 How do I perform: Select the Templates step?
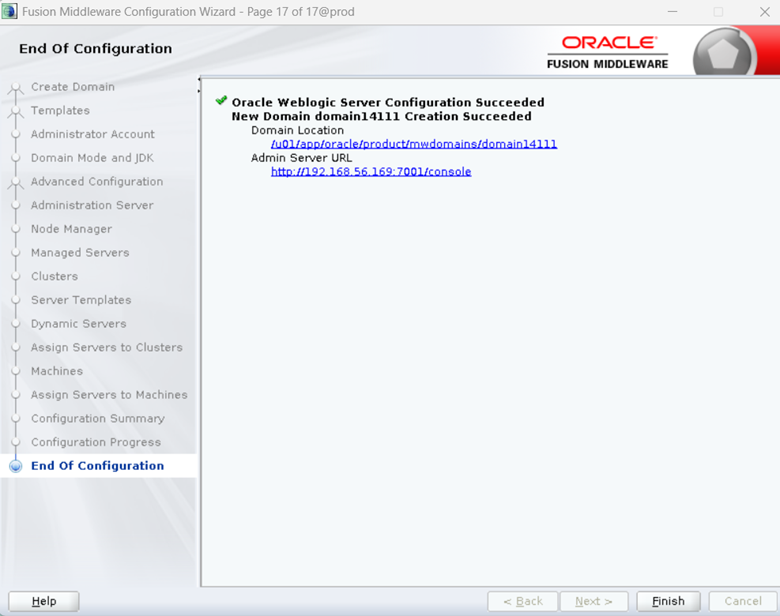[60, 110]
